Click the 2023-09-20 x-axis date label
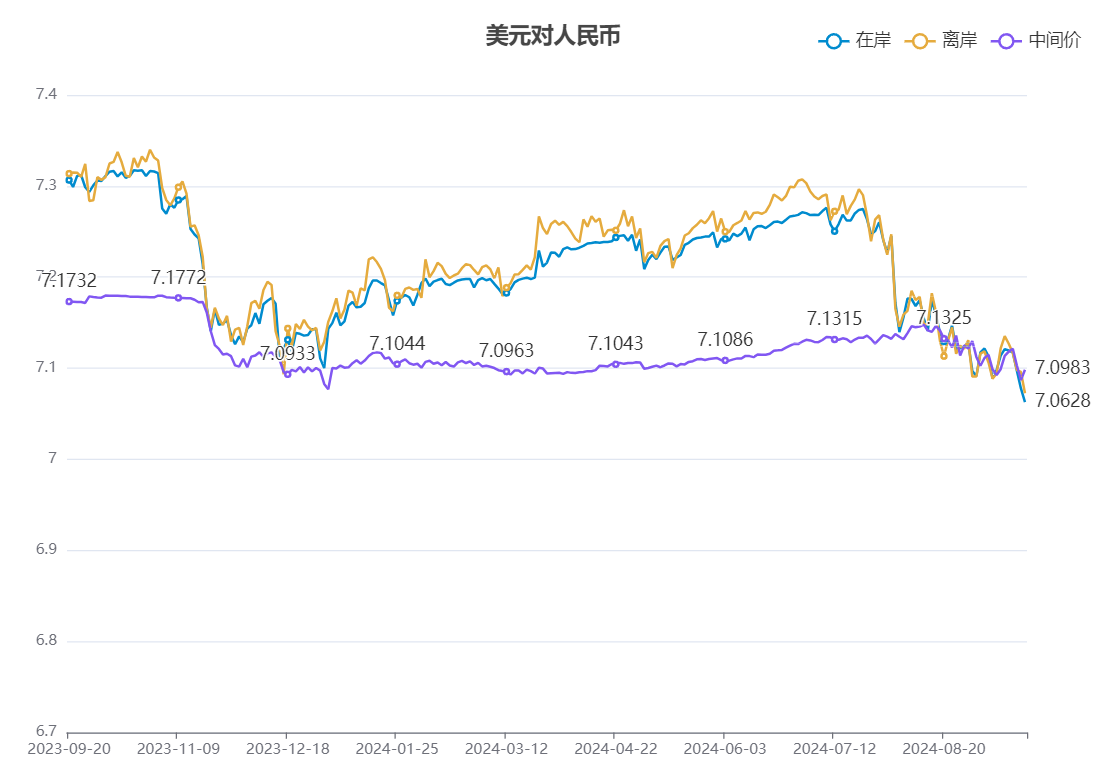Viewport: 1096px width, 775px height. [x=68, y=748]
